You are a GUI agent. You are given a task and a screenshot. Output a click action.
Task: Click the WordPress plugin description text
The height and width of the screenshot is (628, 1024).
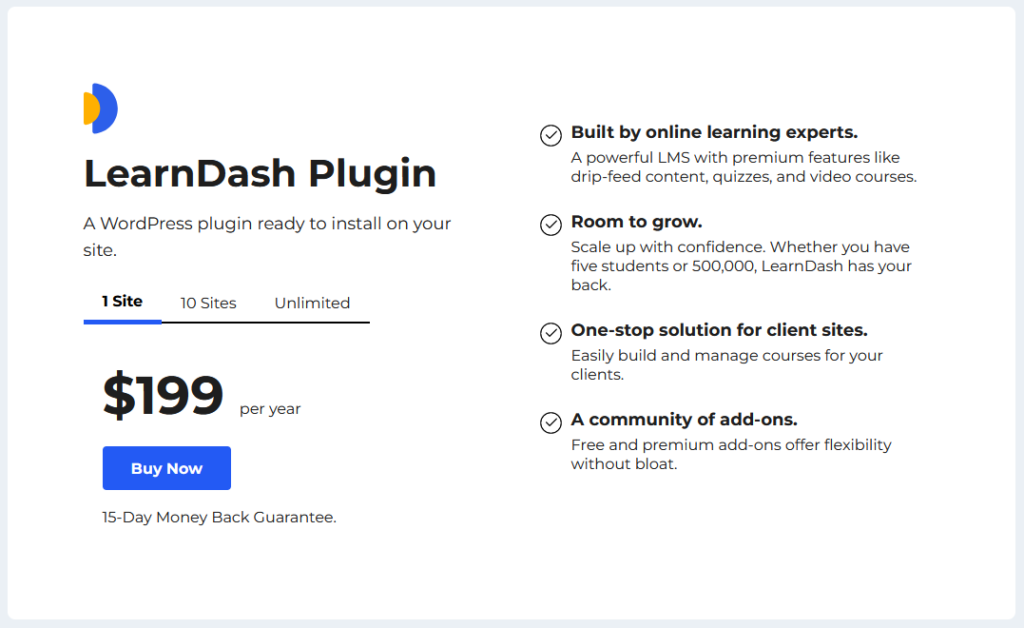coord(267,236)
